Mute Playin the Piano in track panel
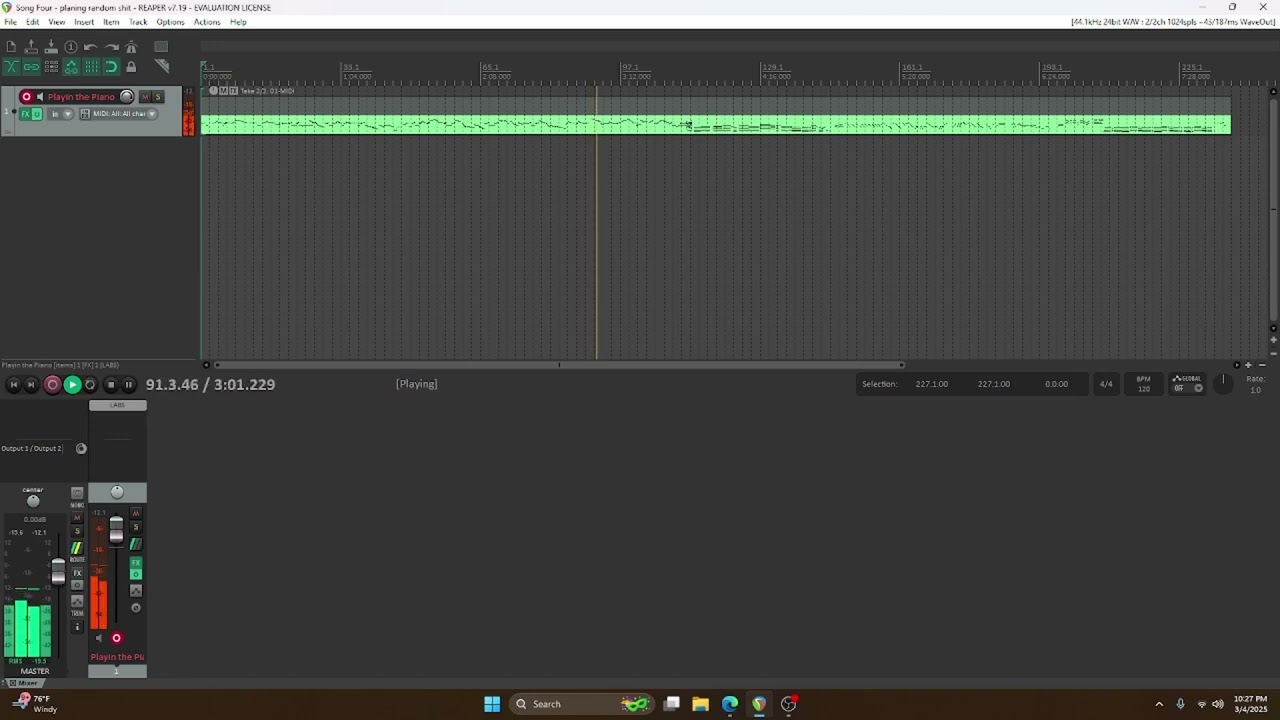 click(145, 97)
